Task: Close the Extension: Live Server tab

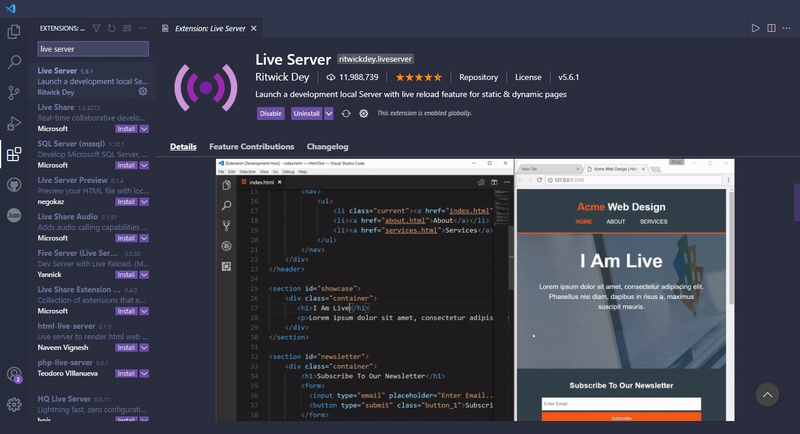Action: coord(254,29)
